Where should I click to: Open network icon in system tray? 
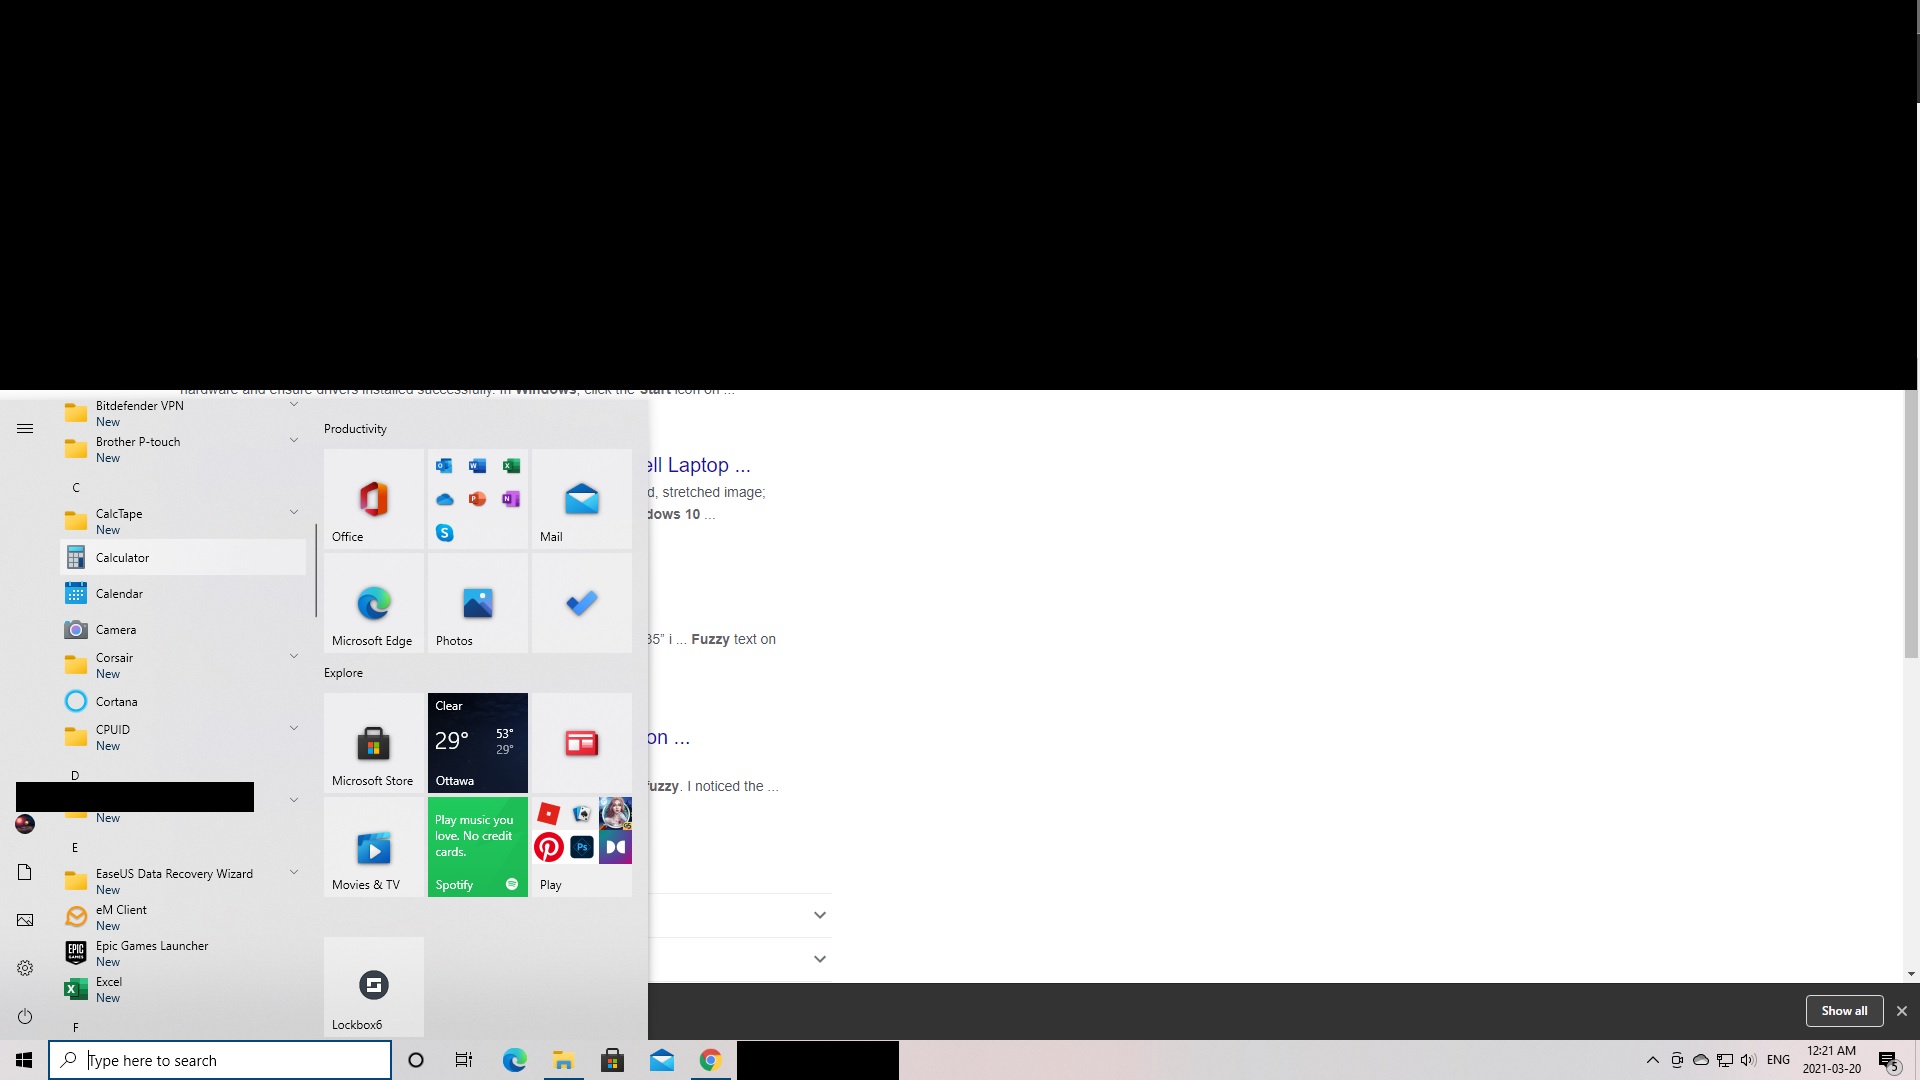(1725, 1060)
